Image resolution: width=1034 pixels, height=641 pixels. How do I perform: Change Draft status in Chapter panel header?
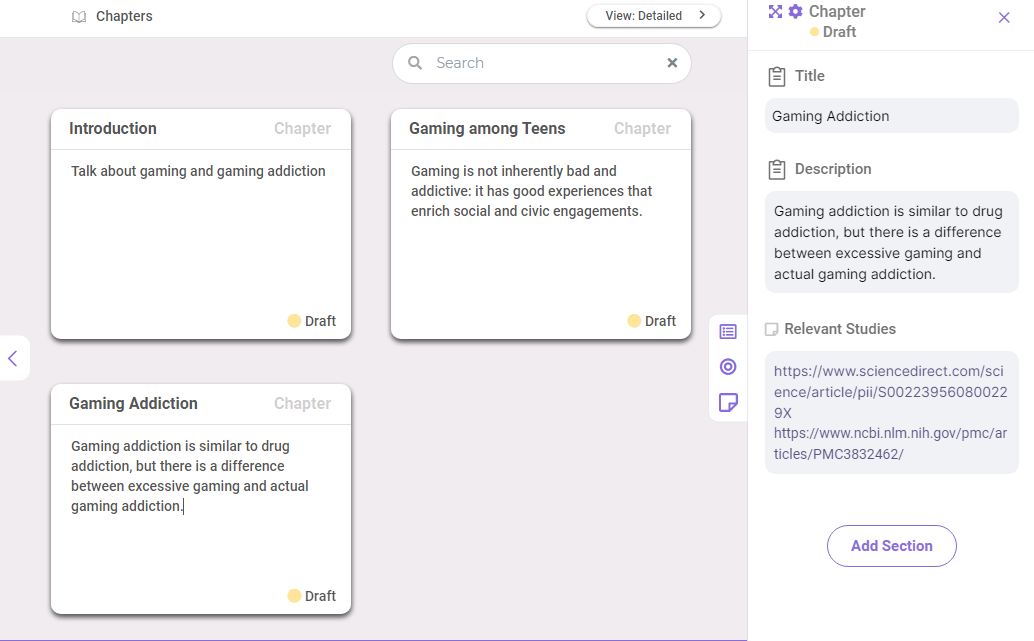833,32
